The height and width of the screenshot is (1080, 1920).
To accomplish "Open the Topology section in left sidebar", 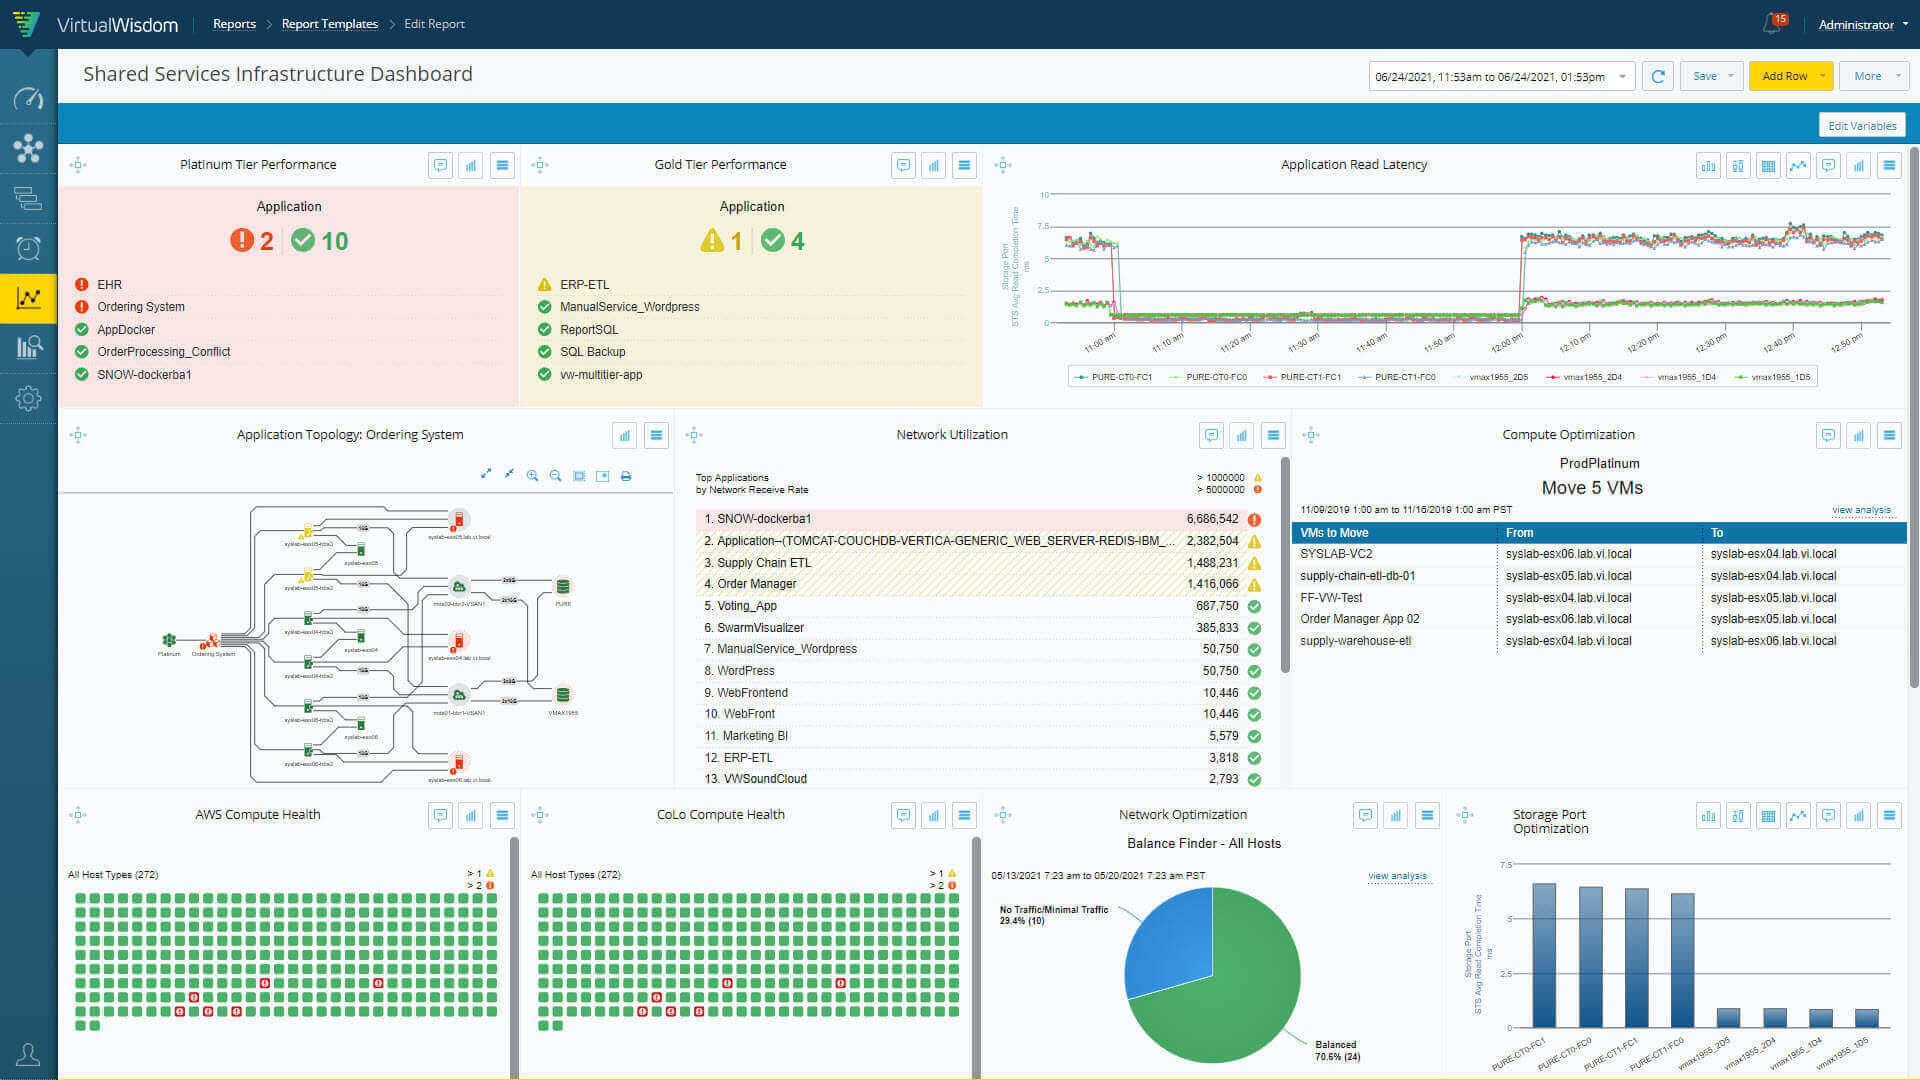I will [x=28, y=148].
